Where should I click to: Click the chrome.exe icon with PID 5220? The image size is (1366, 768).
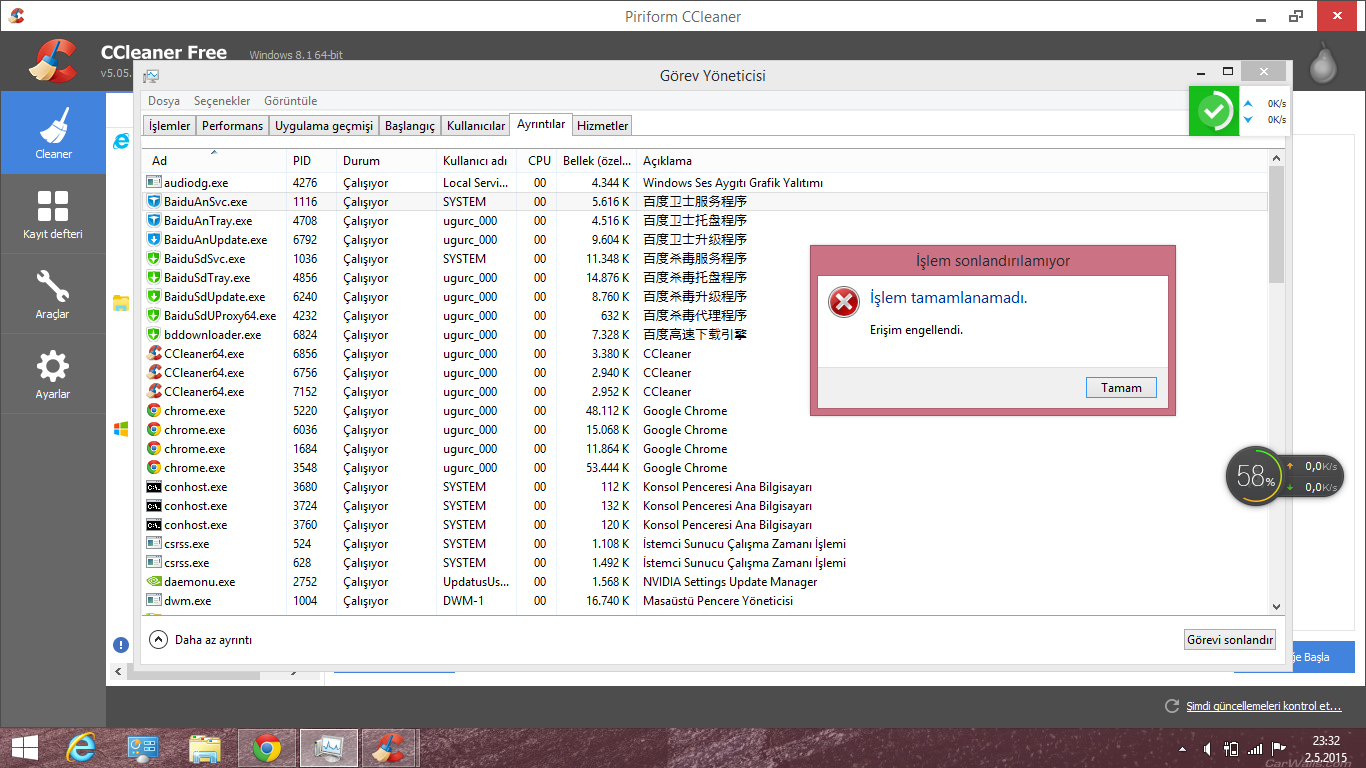click(x=154, y=411)
